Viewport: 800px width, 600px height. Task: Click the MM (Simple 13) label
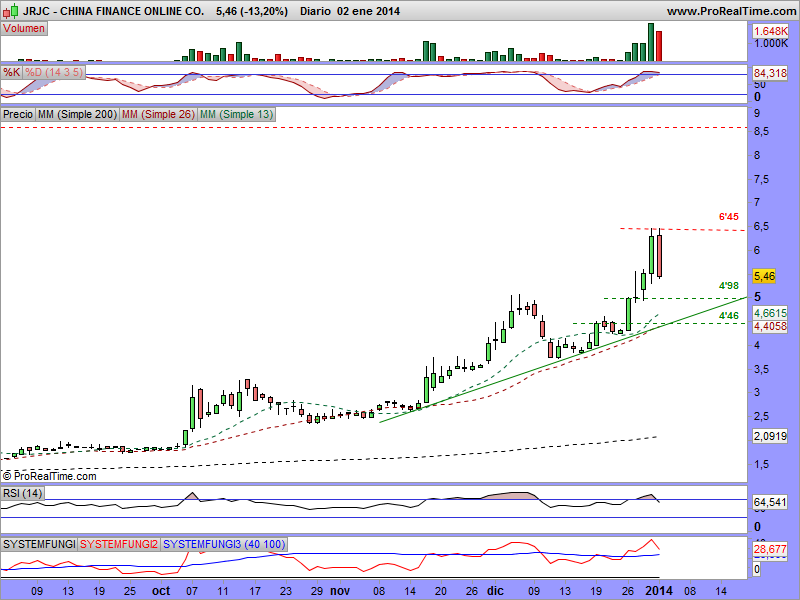click(x=236, y=114)
